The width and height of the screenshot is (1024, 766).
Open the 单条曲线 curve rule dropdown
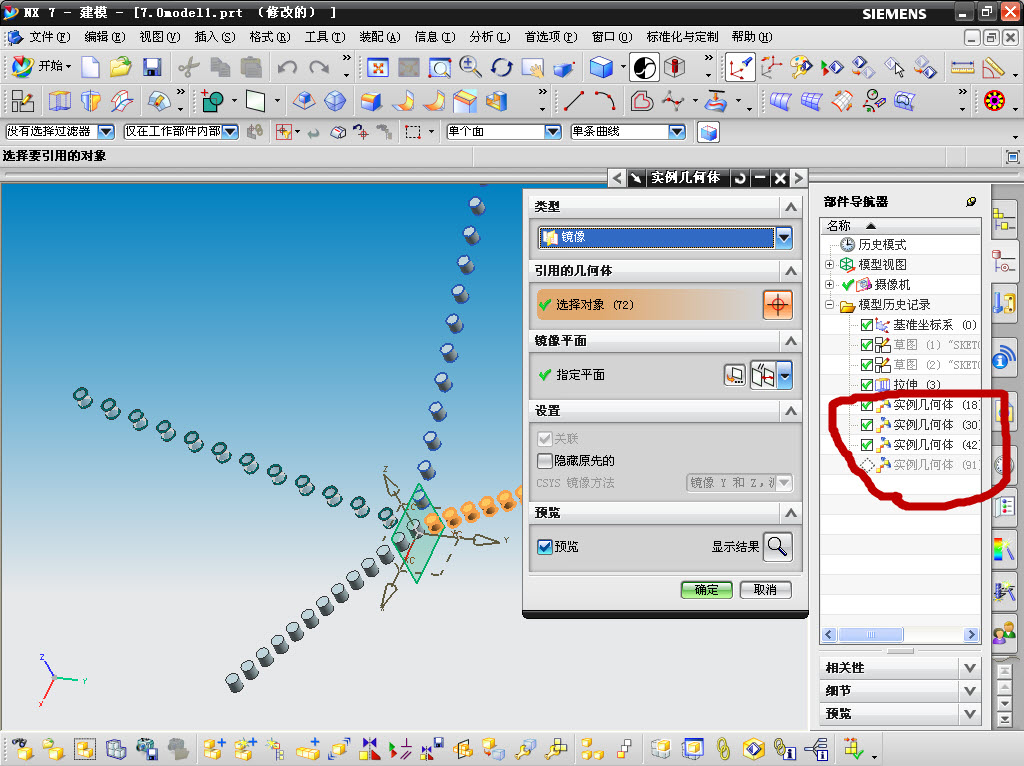tap(677, 132)
